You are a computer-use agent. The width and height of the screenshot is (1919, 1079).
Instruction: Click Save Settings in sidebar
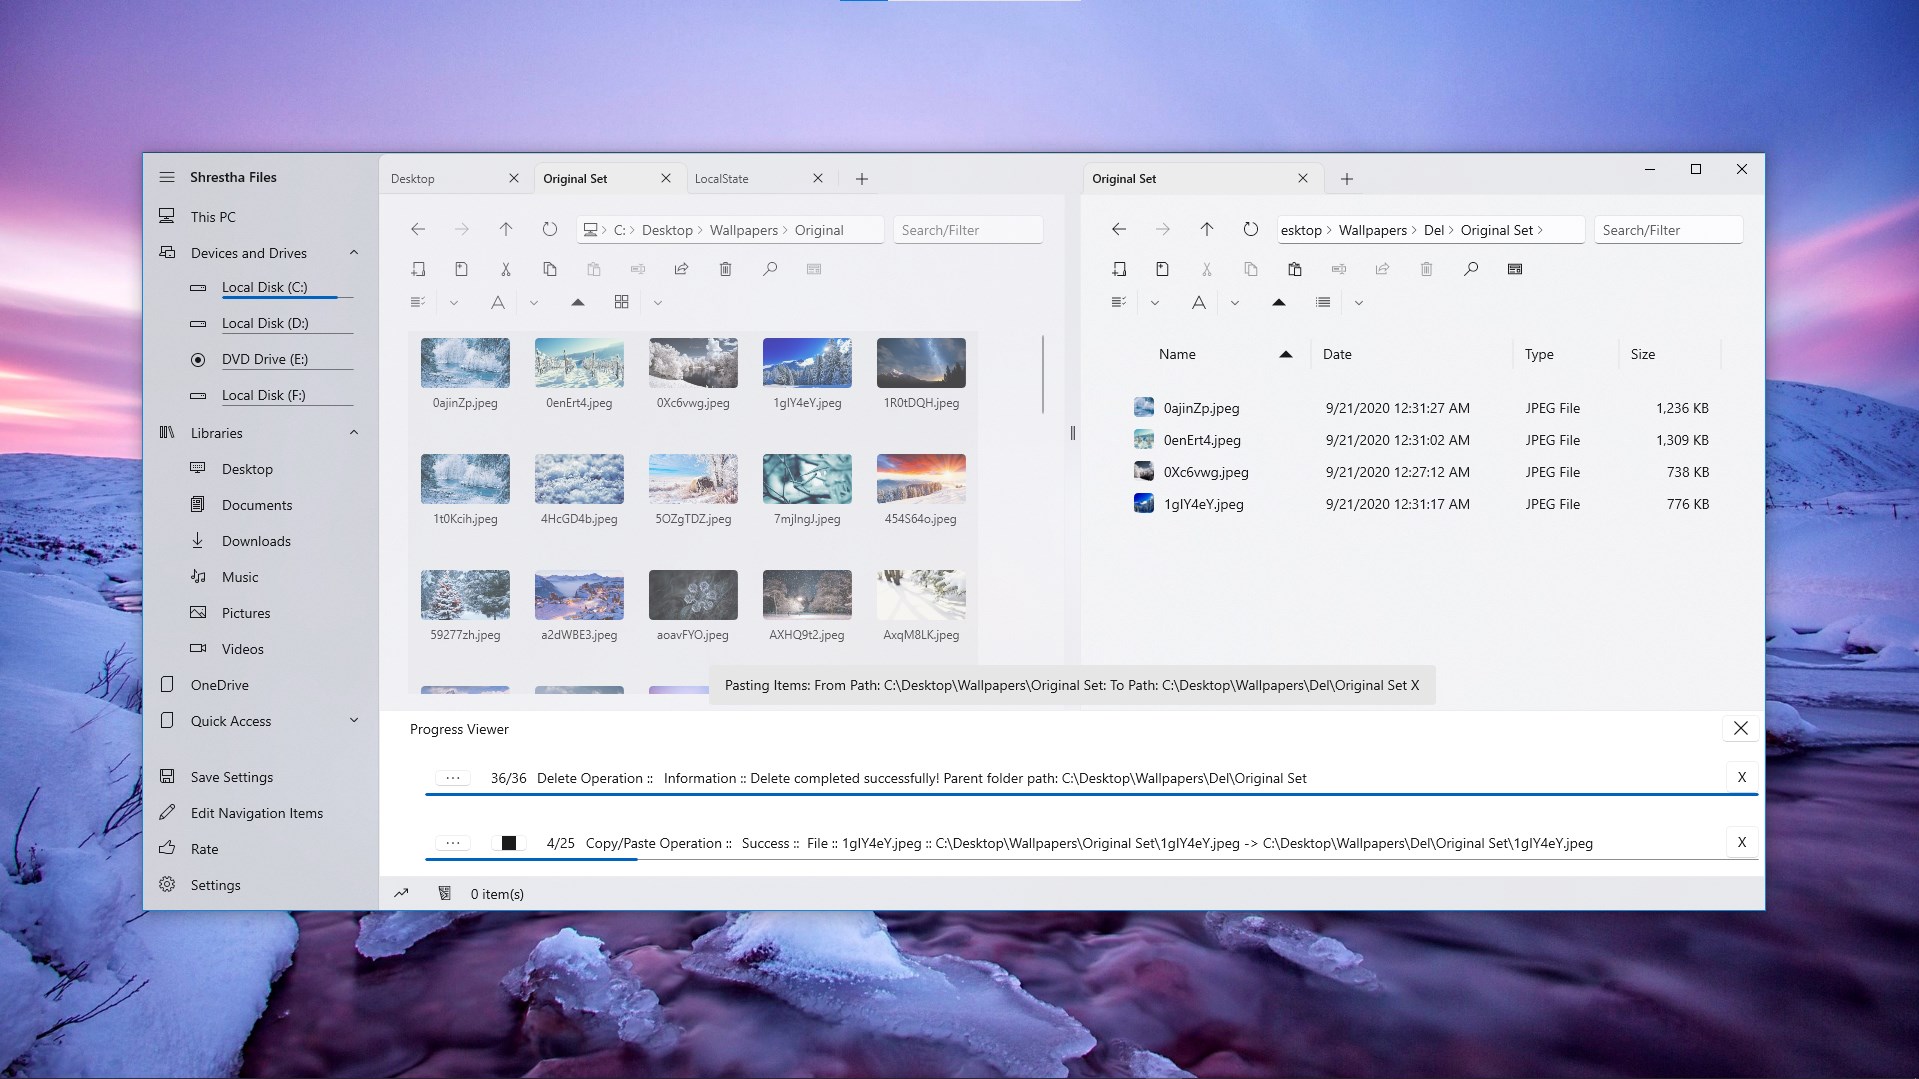[x=232, y=777]
